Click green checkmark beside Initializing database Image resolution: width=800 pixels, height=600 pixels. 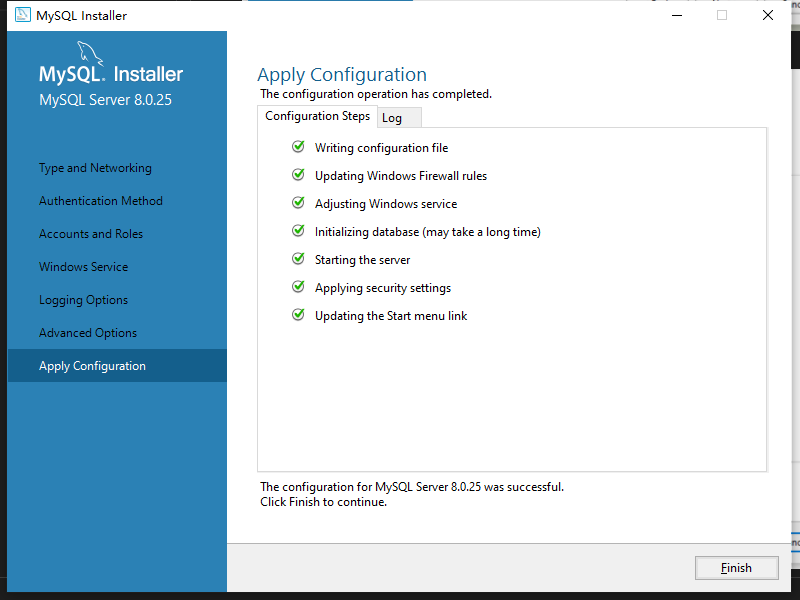click(x=298, y=231)
